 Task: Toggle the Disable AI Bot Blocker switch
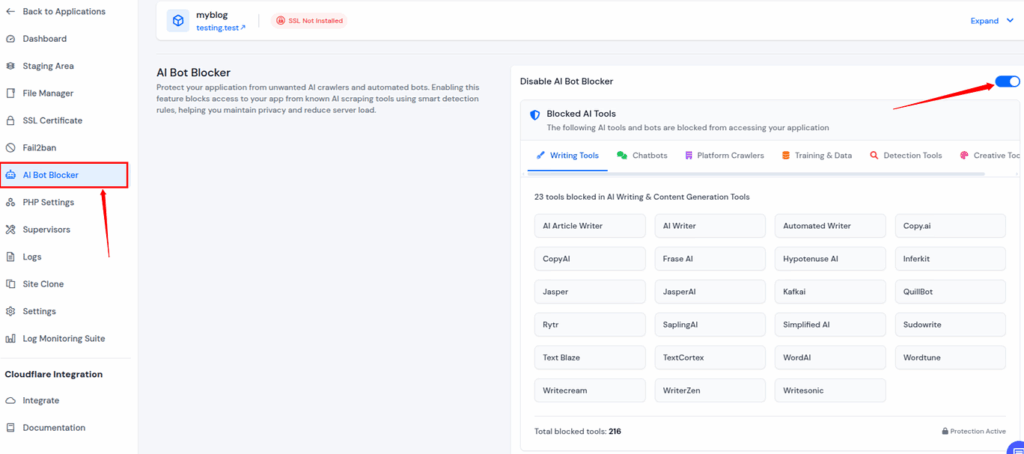[x=1007, y=81]
